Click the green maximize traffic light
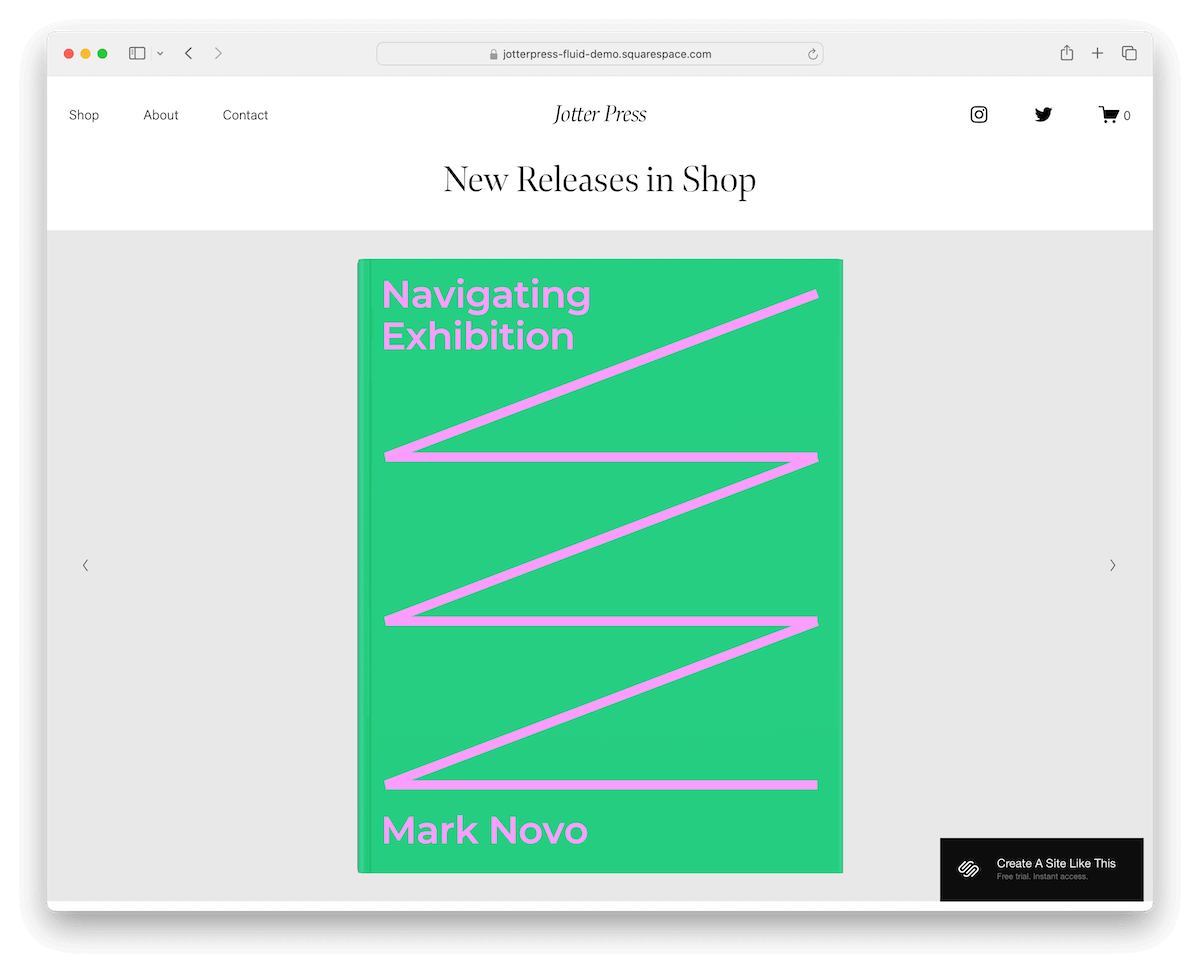1200x973 pixels. [100, 53]
